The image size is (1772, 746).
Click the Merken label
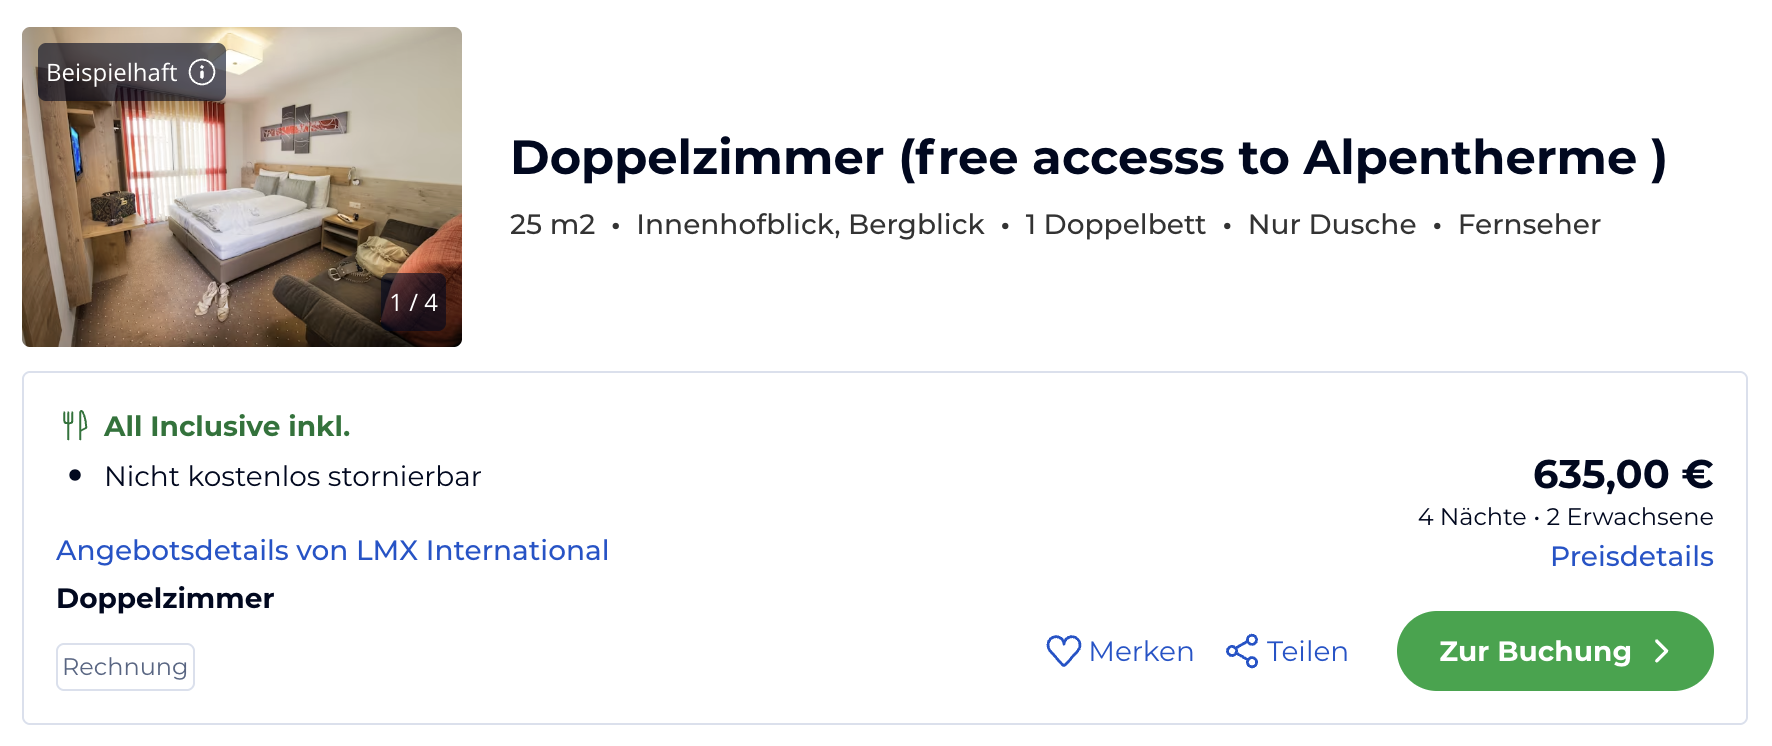tap(1141, 651)
